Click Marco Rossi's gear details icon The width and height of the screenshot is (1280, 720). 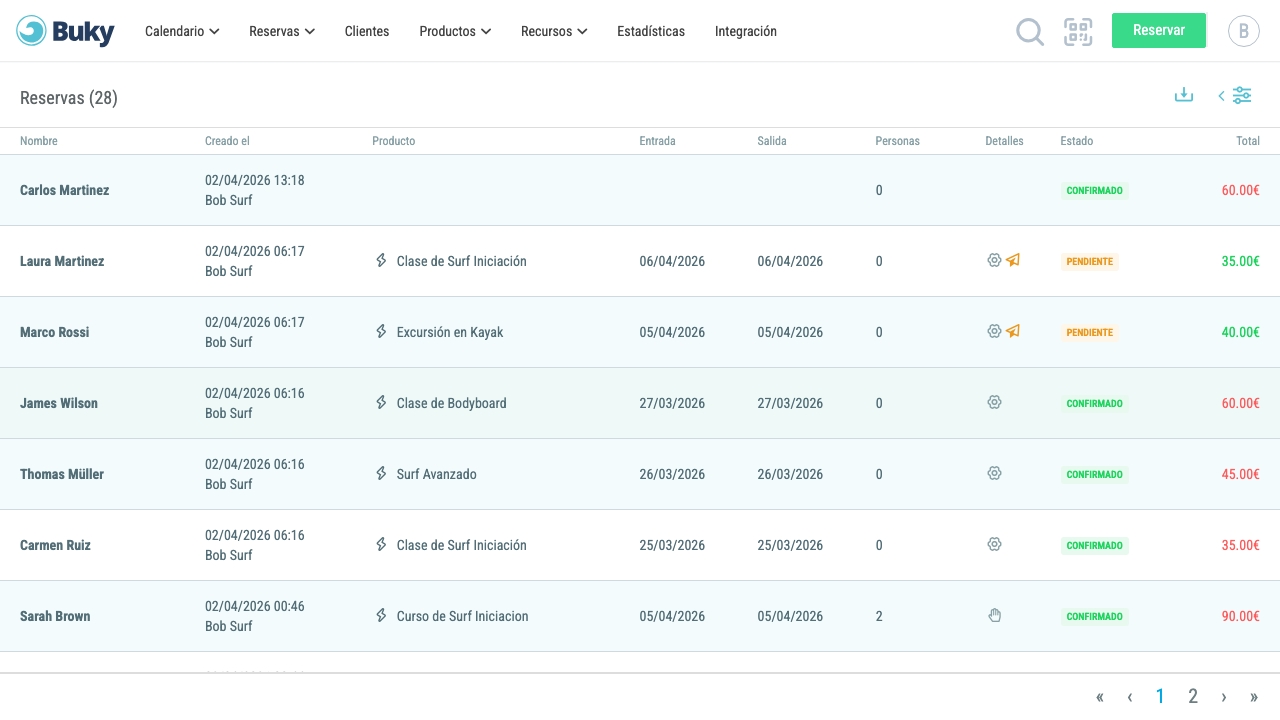pyautogui.click(x=994, y=331)
